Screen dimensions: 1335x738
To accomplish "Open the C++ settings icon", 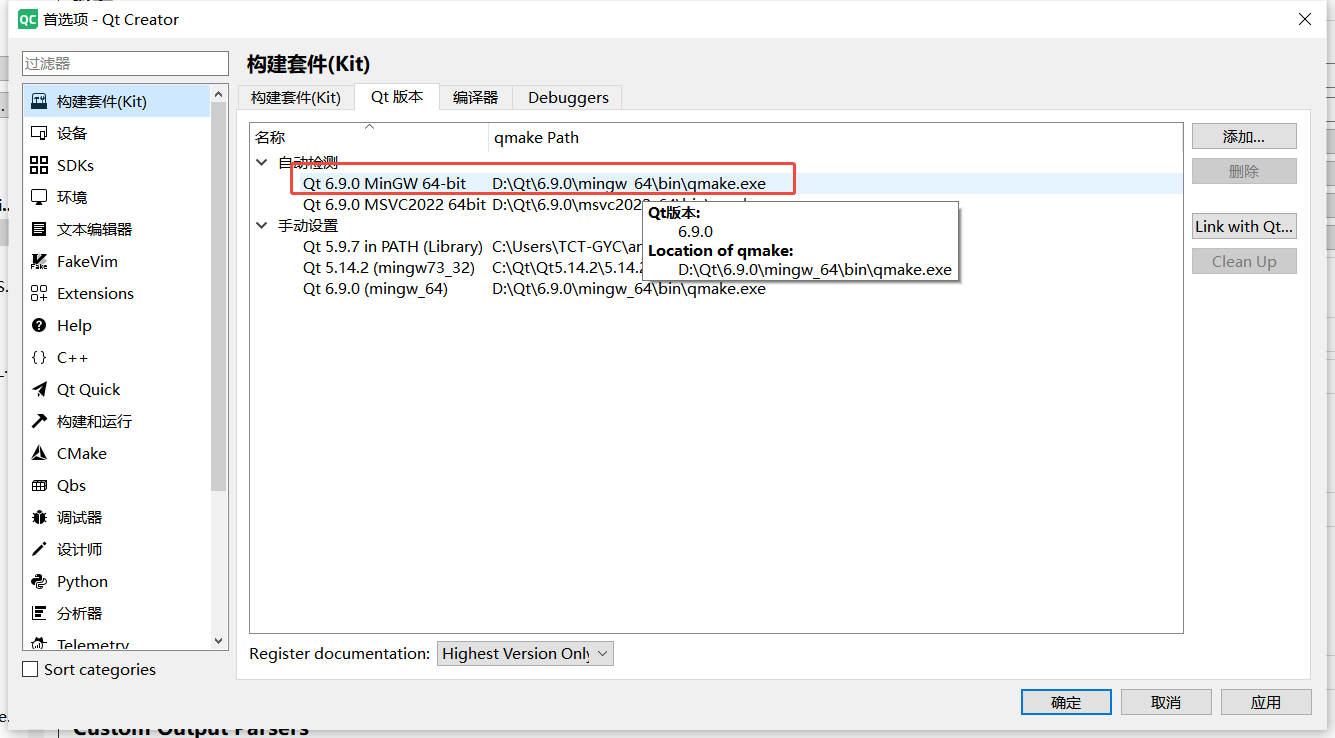I will [39, 357].
